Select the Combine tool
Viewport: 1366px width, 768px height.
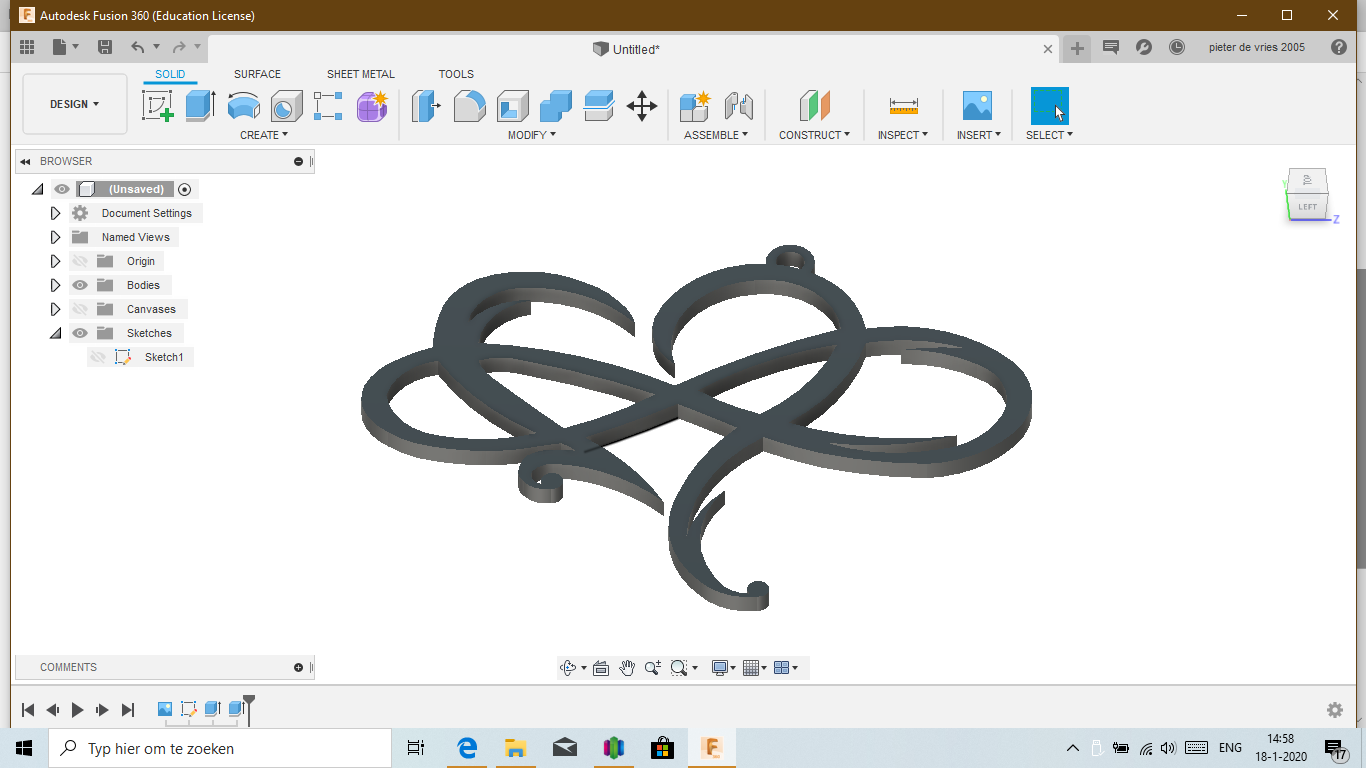coord(556,106)
